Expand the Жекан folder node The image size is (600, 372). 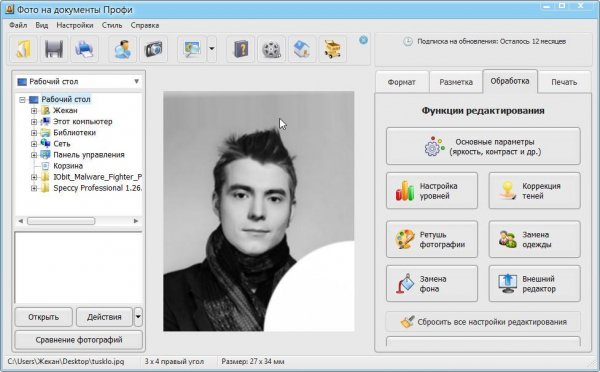(x=34, y=111)
